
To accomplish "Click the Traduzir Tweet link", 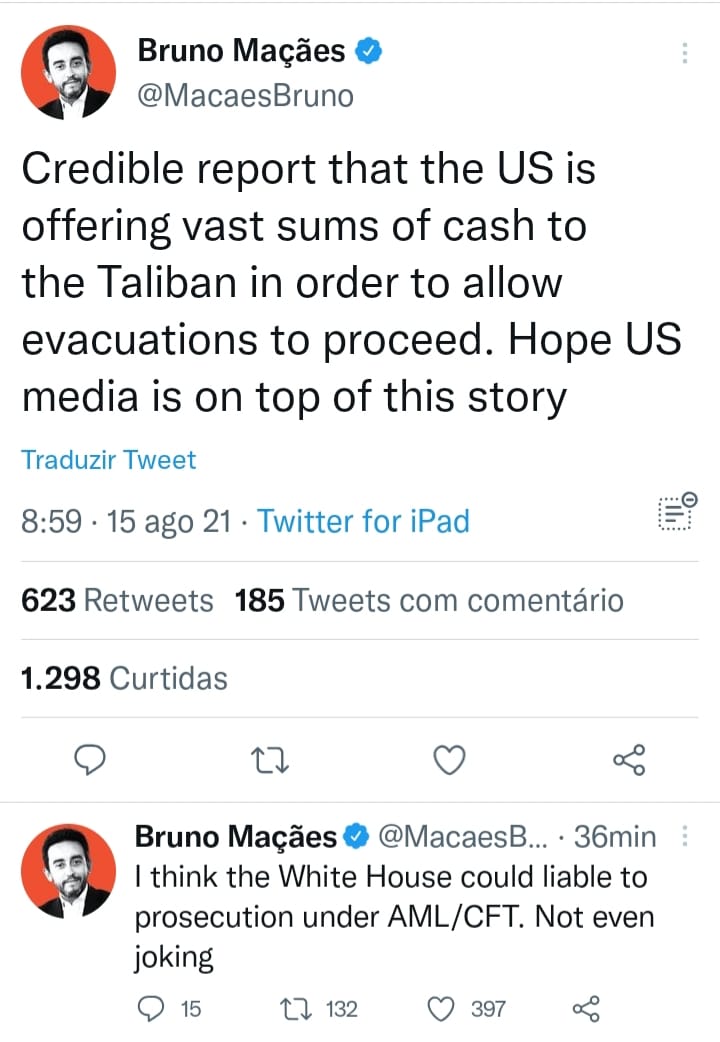I will pyautogui.click(x=108, y=460).
